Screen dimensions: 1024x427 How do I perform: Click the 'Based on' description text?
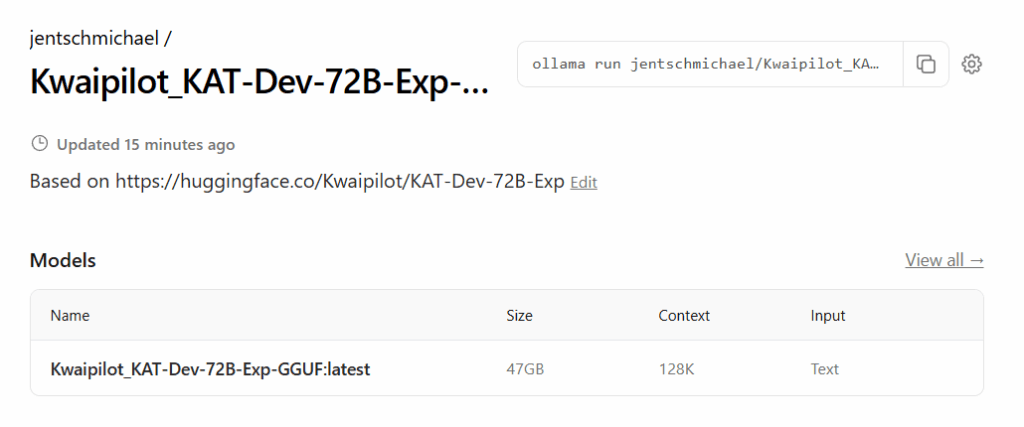[70, 182]
